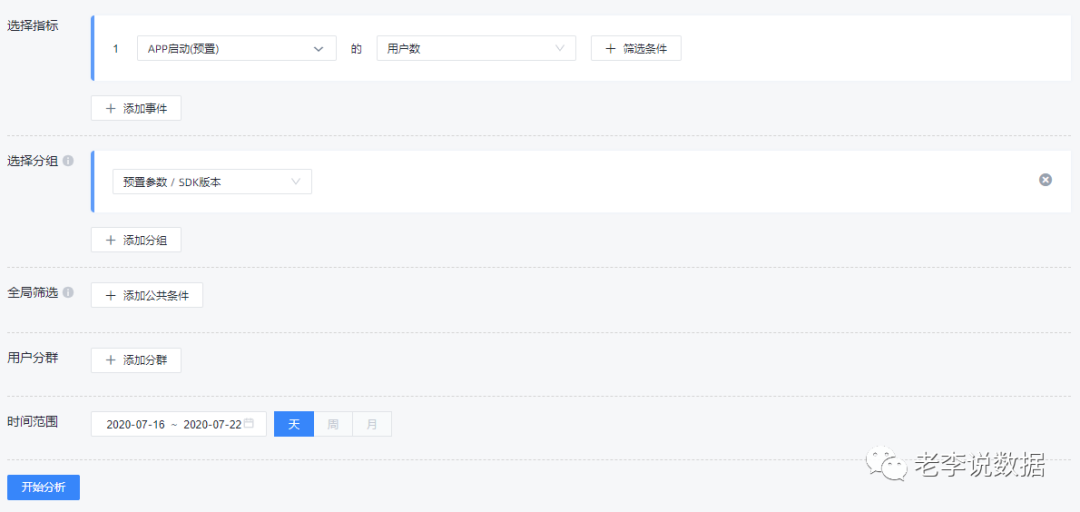Select the 月 granularity tab
Image resolution: width=1080 pixels, height=512 pixels.
click(372, 424)
